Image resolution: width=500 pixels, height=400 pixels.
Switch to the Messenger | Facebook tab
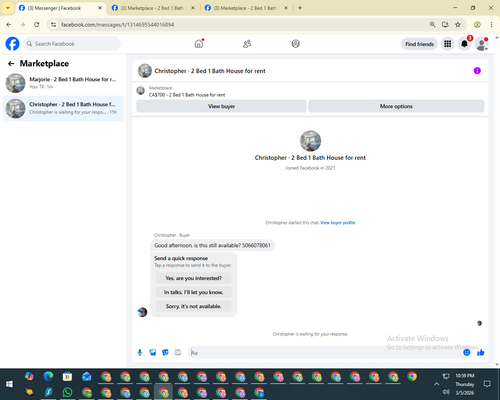60,8
